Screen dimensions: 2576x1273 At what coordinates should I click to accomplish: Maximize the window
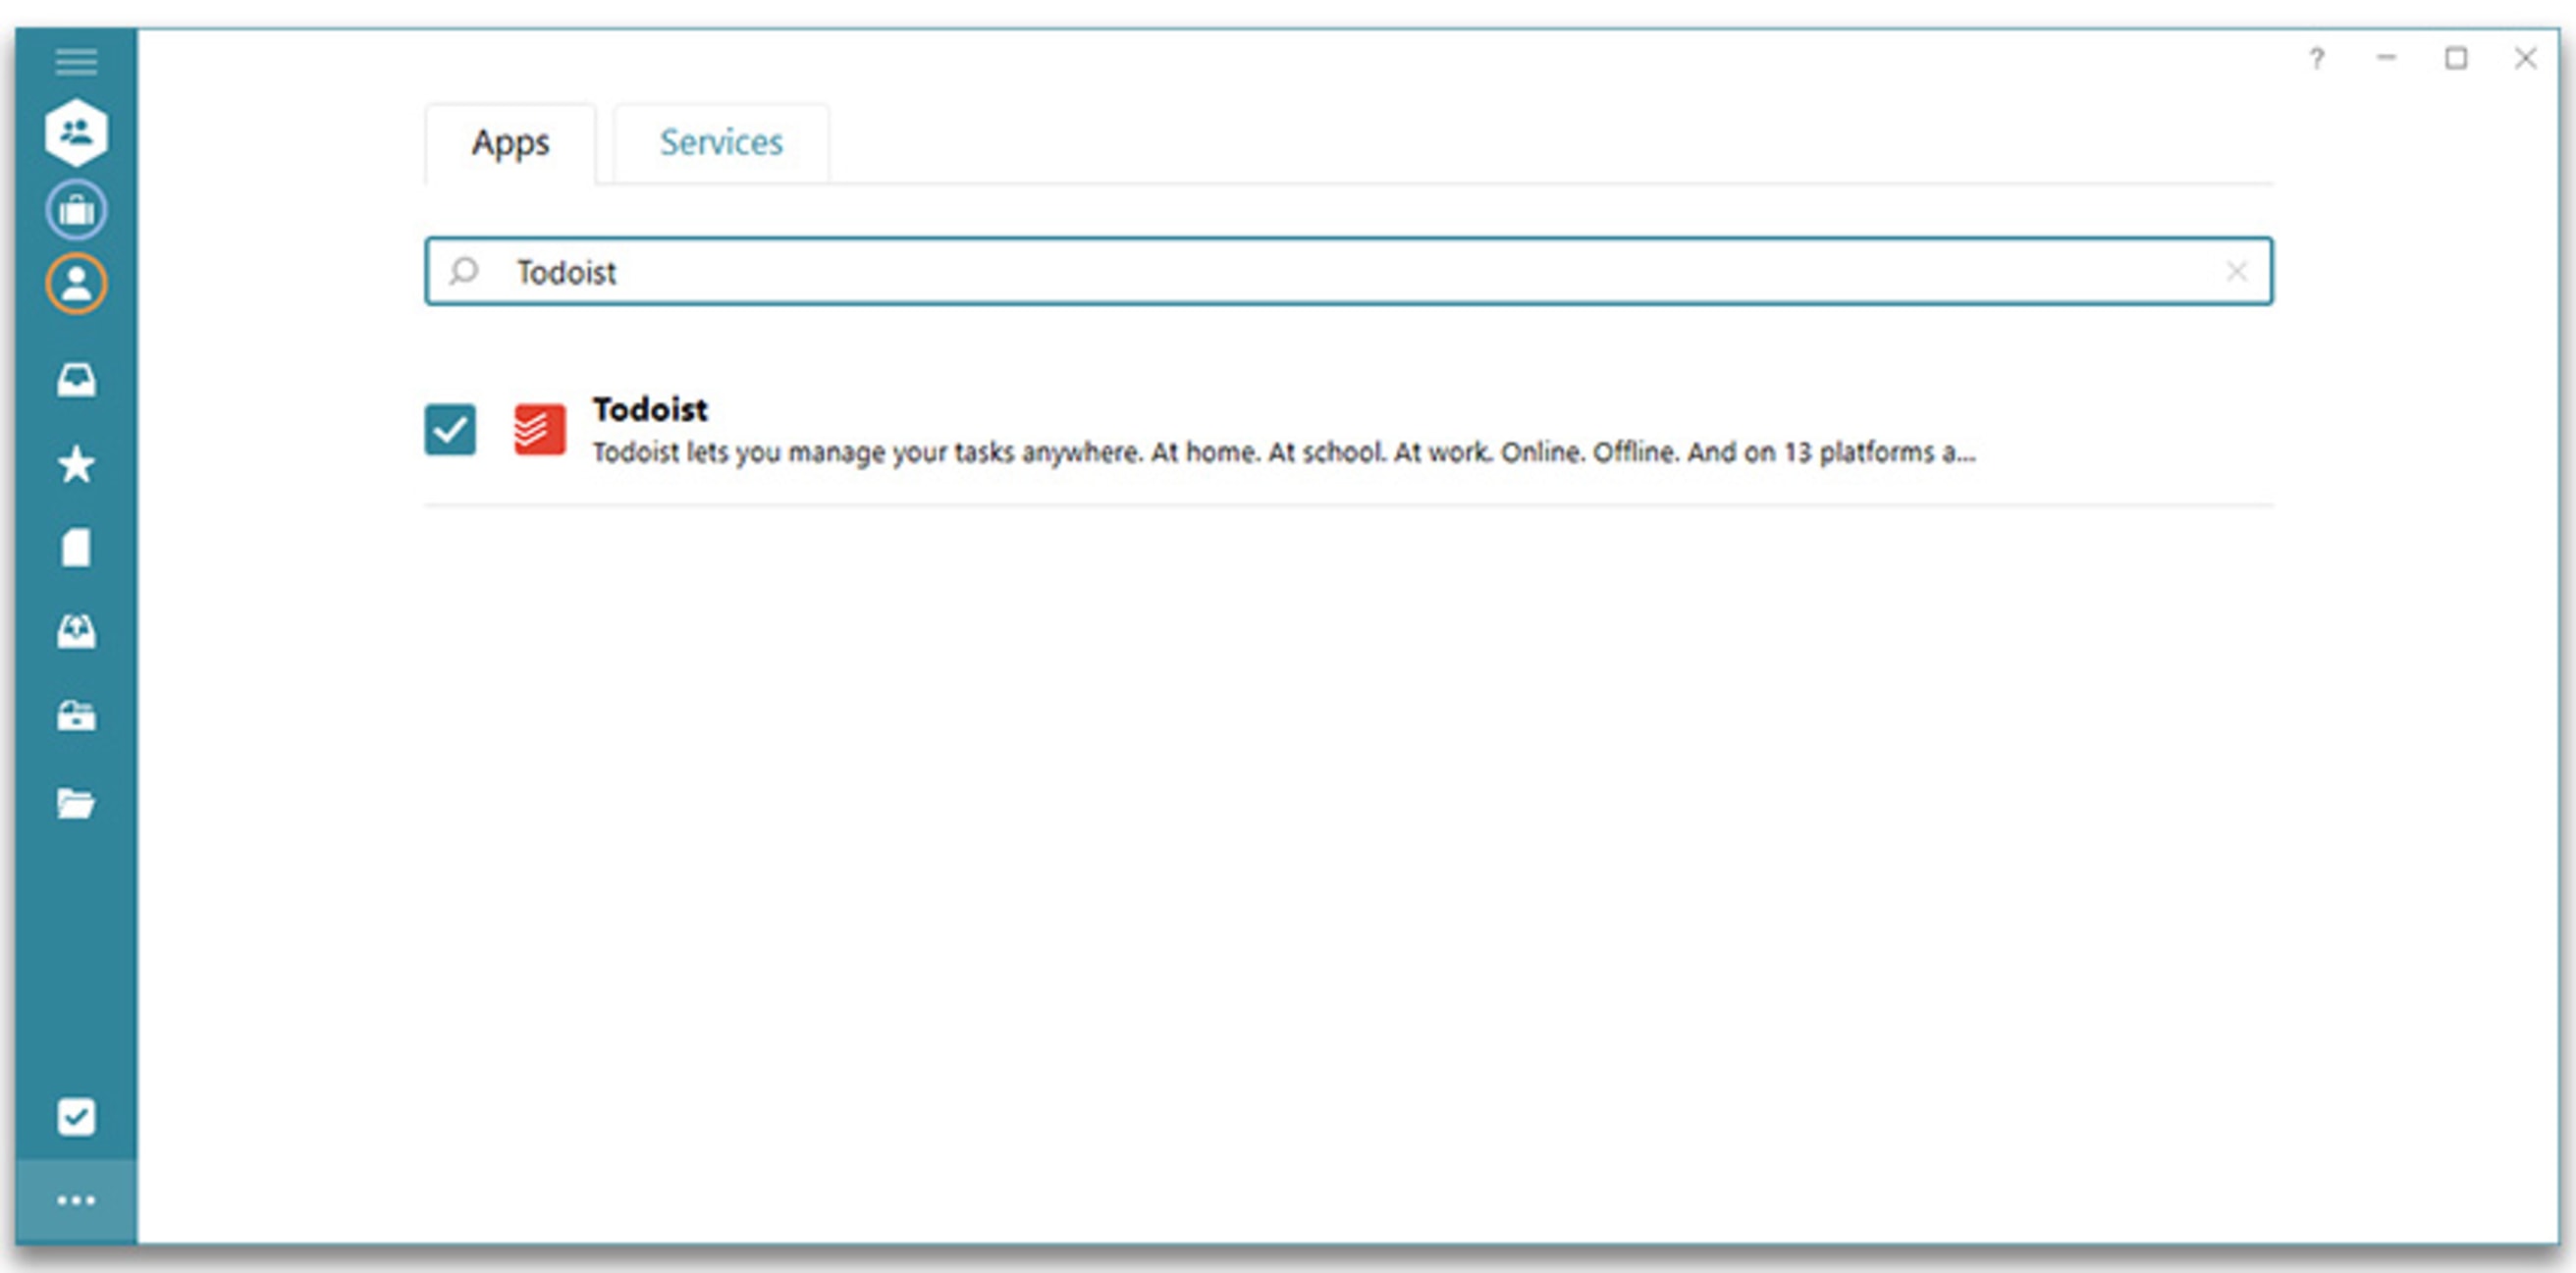[2456, 59]
